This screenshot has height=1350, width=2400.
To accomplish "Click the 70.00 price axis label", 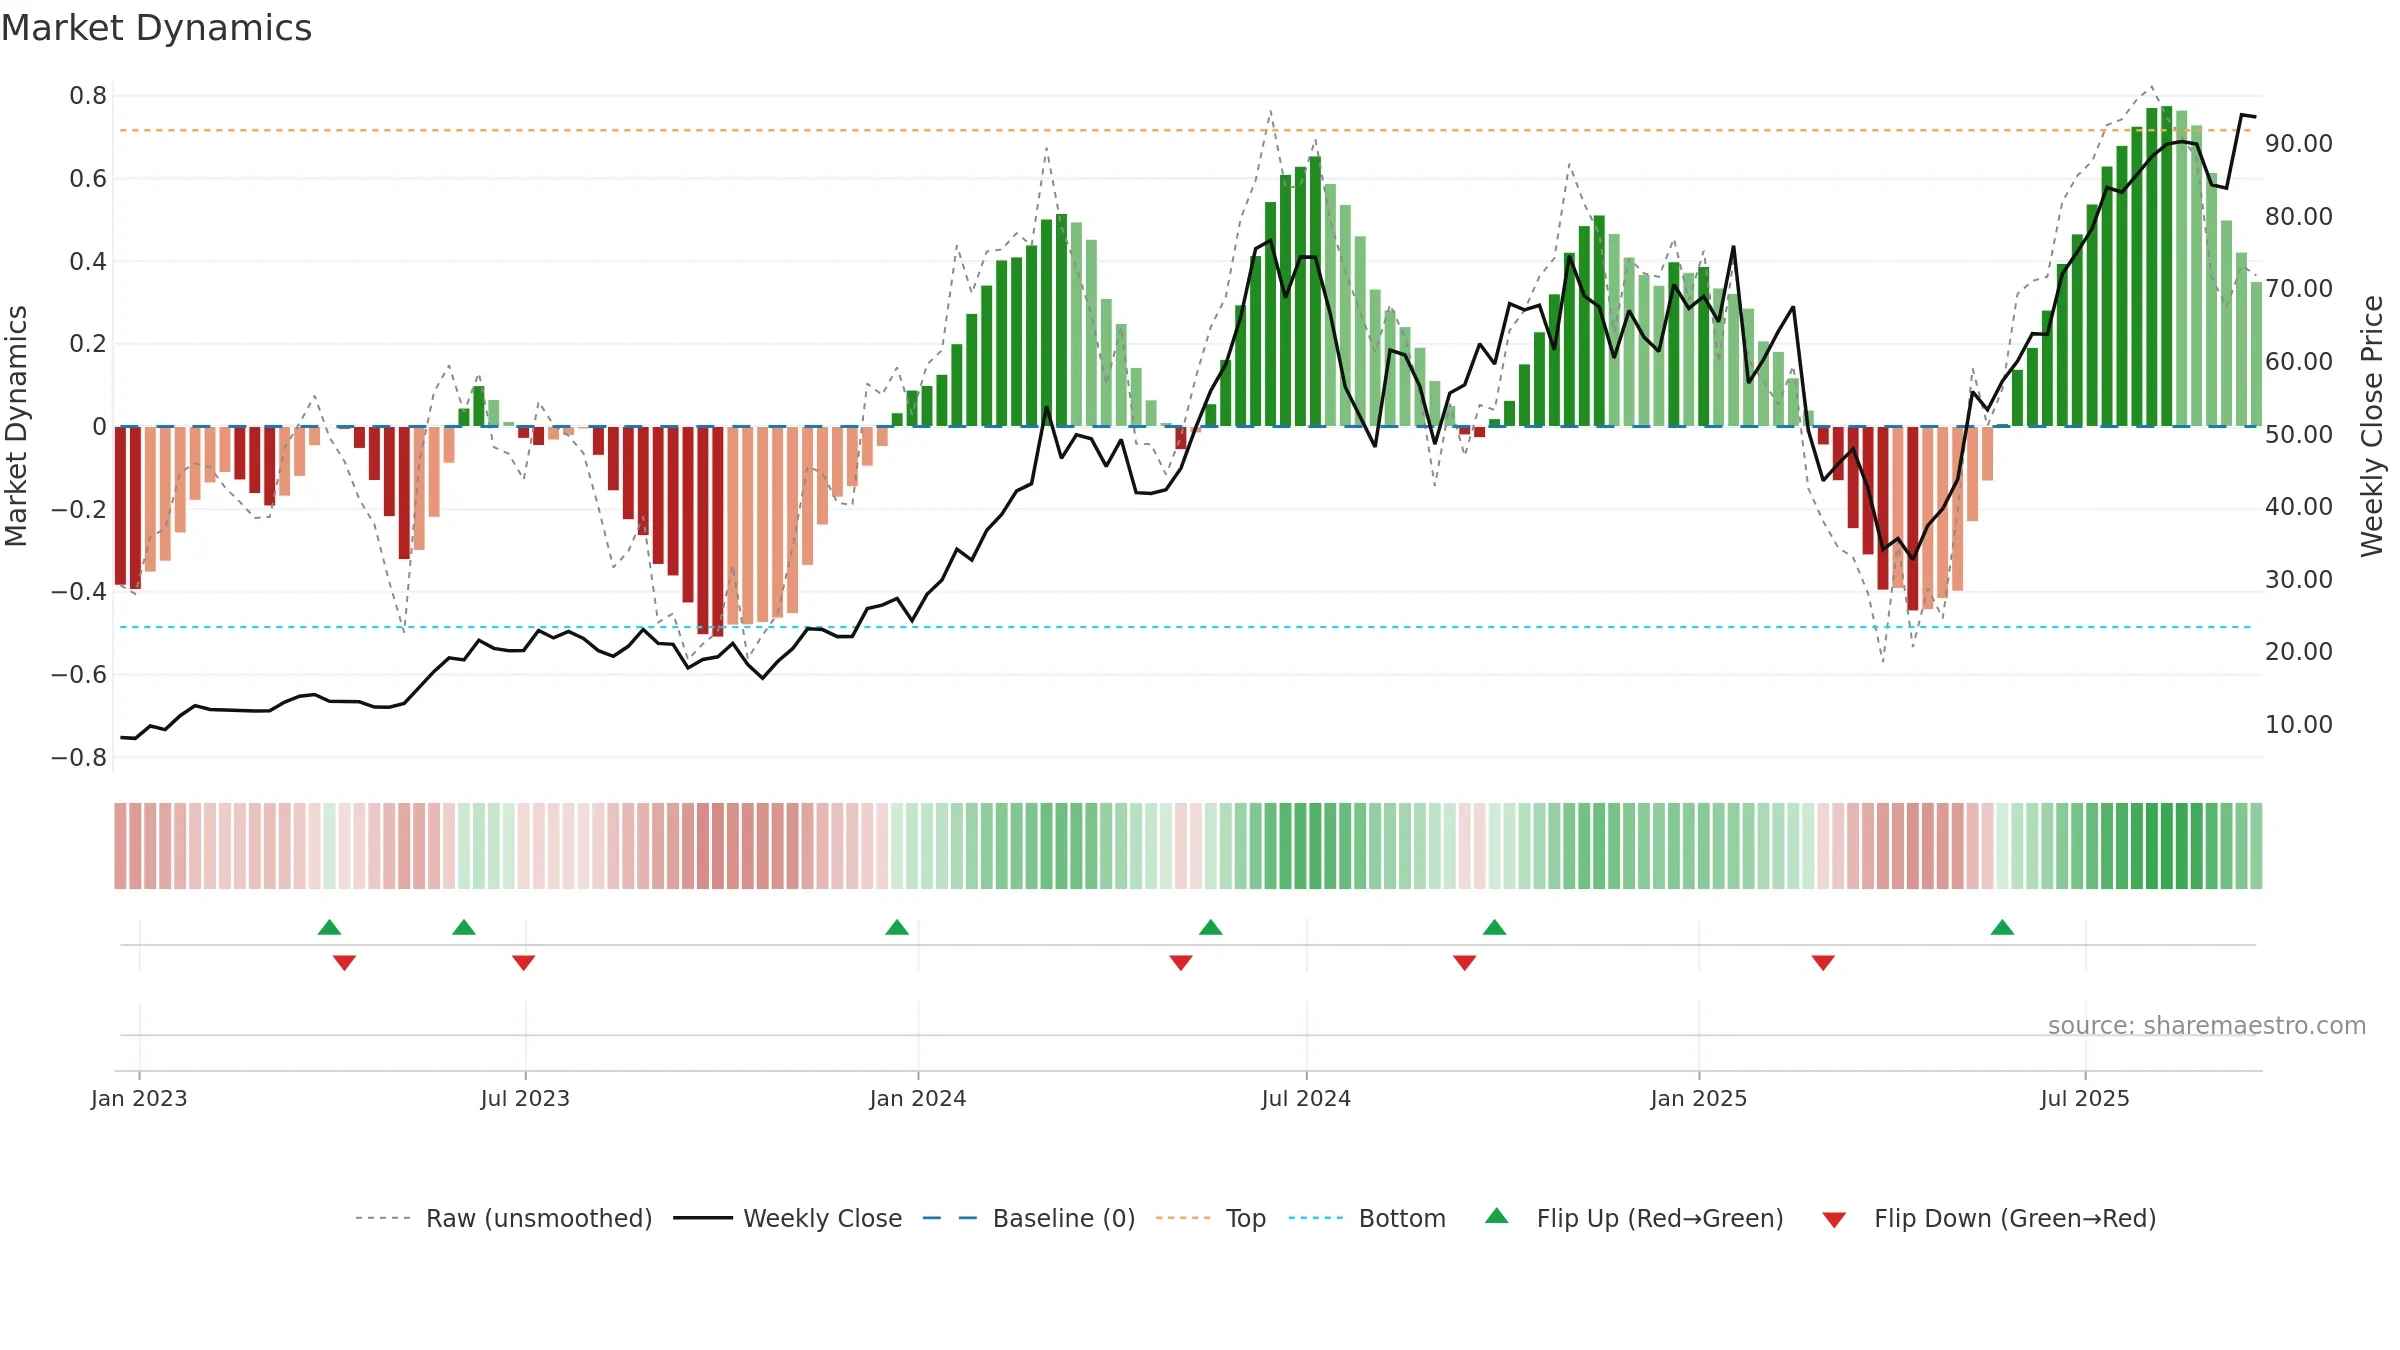I will pyautogui.click(x=2299, y=289).
